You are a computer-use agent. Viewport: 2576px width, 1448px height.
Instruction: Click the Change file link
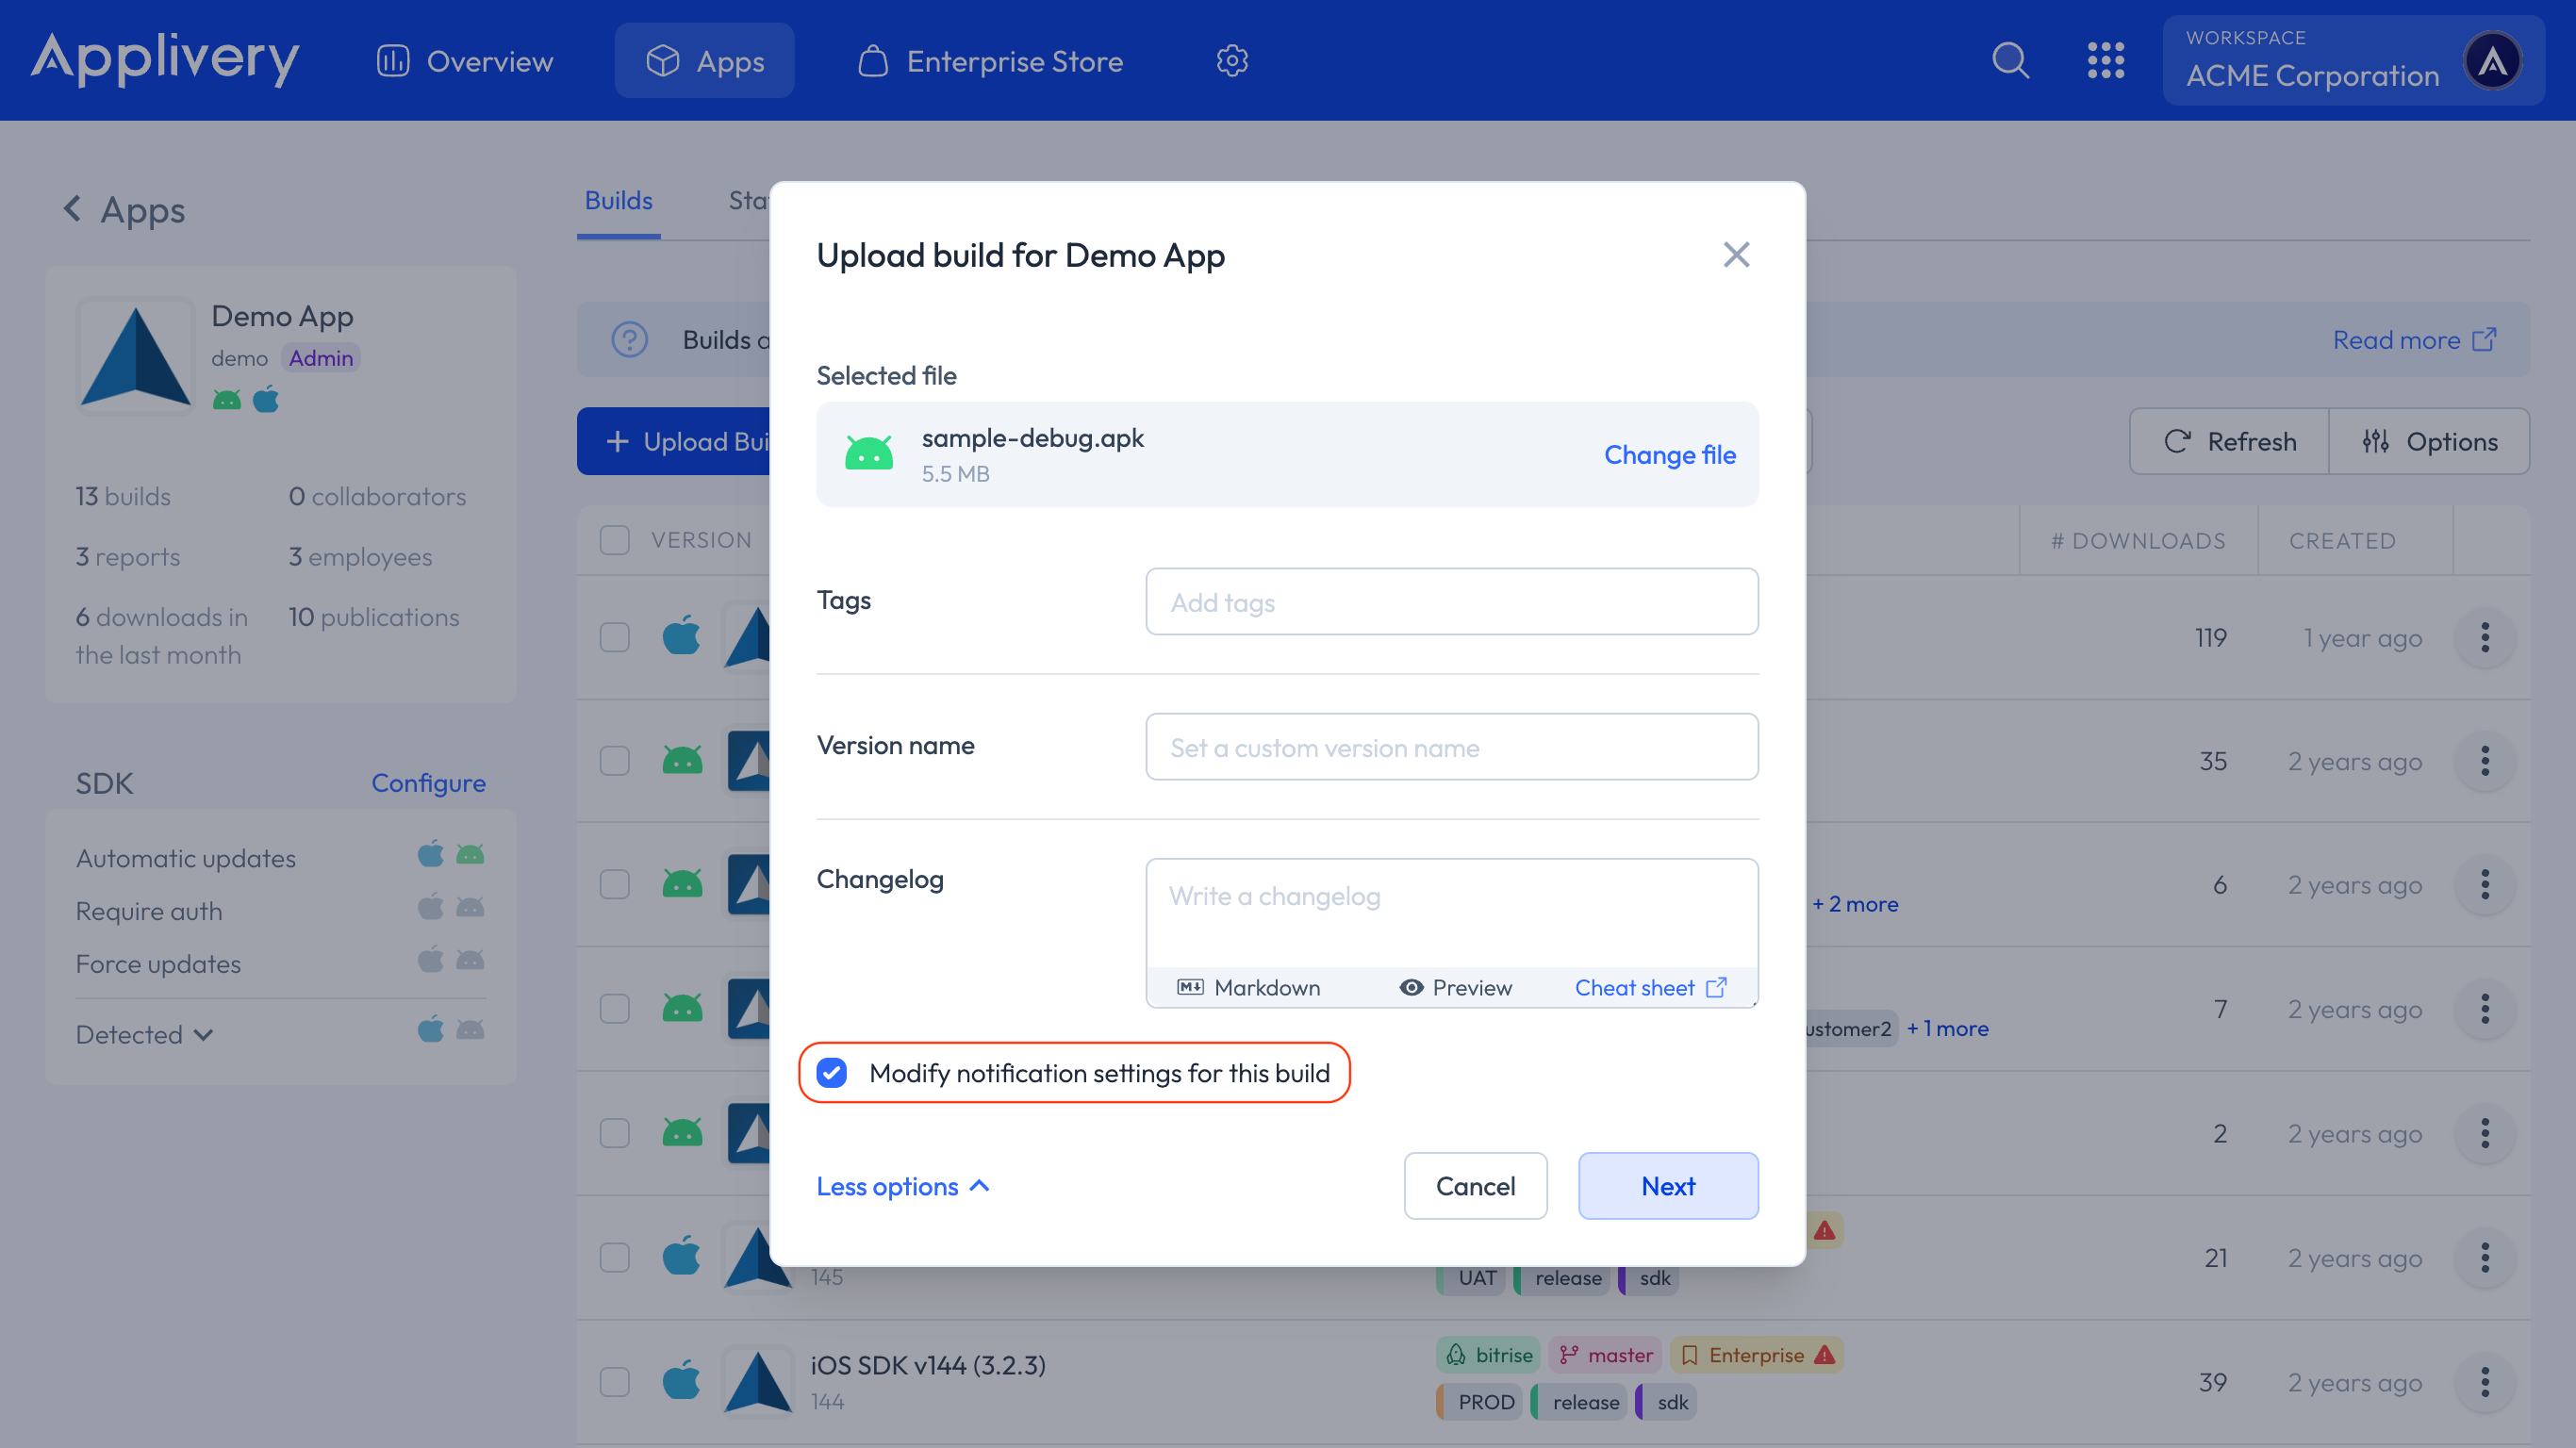1669,455
